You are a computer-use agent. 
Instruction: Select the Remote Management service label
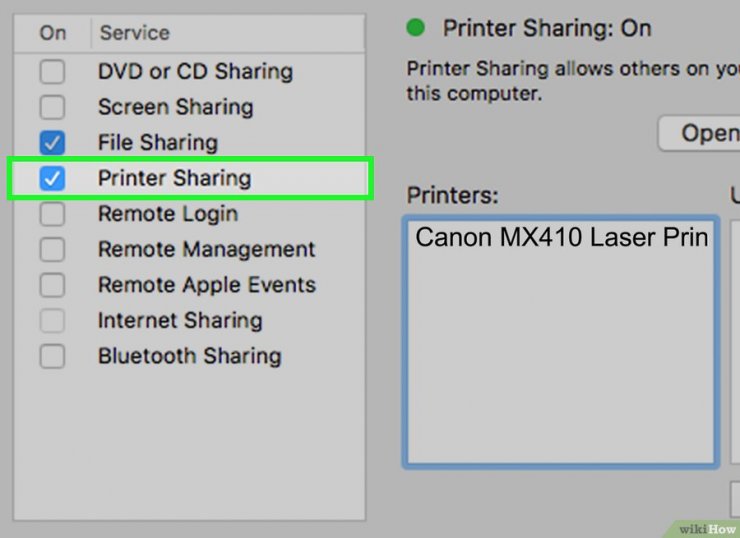coord(206,250)
